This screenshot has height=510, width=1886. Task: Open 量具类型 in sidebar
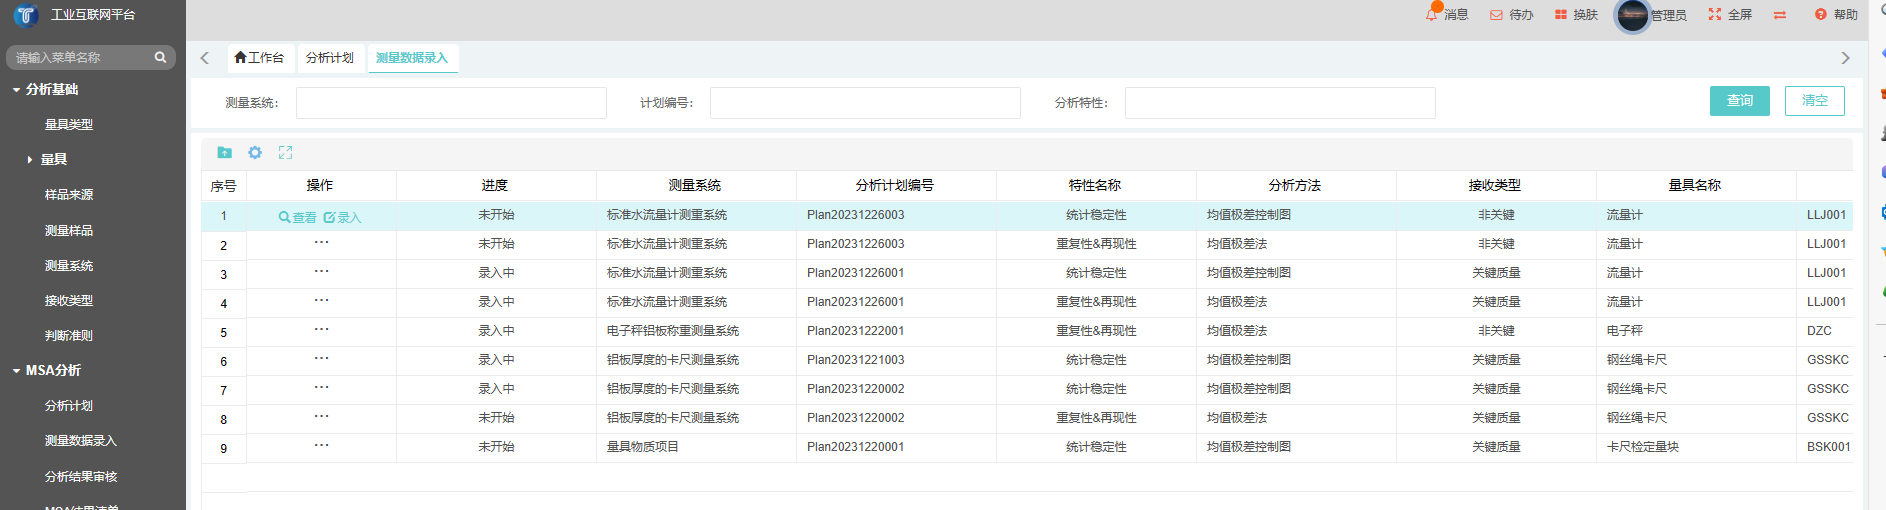tap(69, 124)
